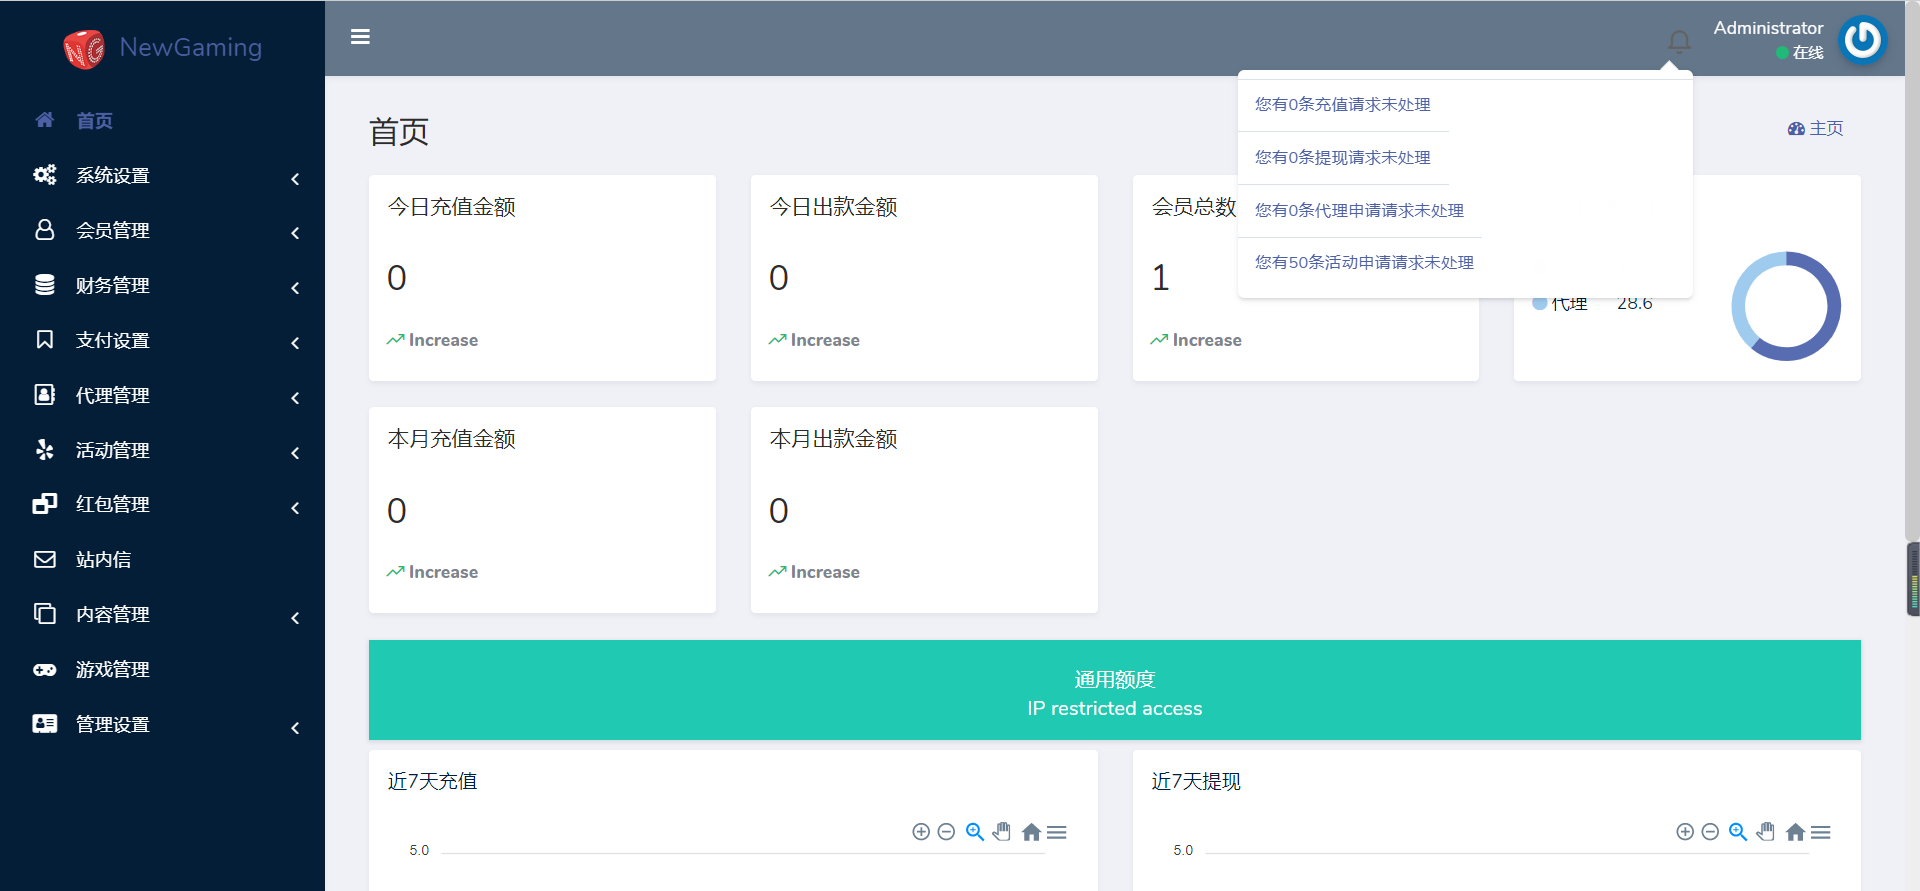The height and width of the screenshot is (891, 1920).
Task: Click the Administrator power avatar icon
Action: 1862,40
